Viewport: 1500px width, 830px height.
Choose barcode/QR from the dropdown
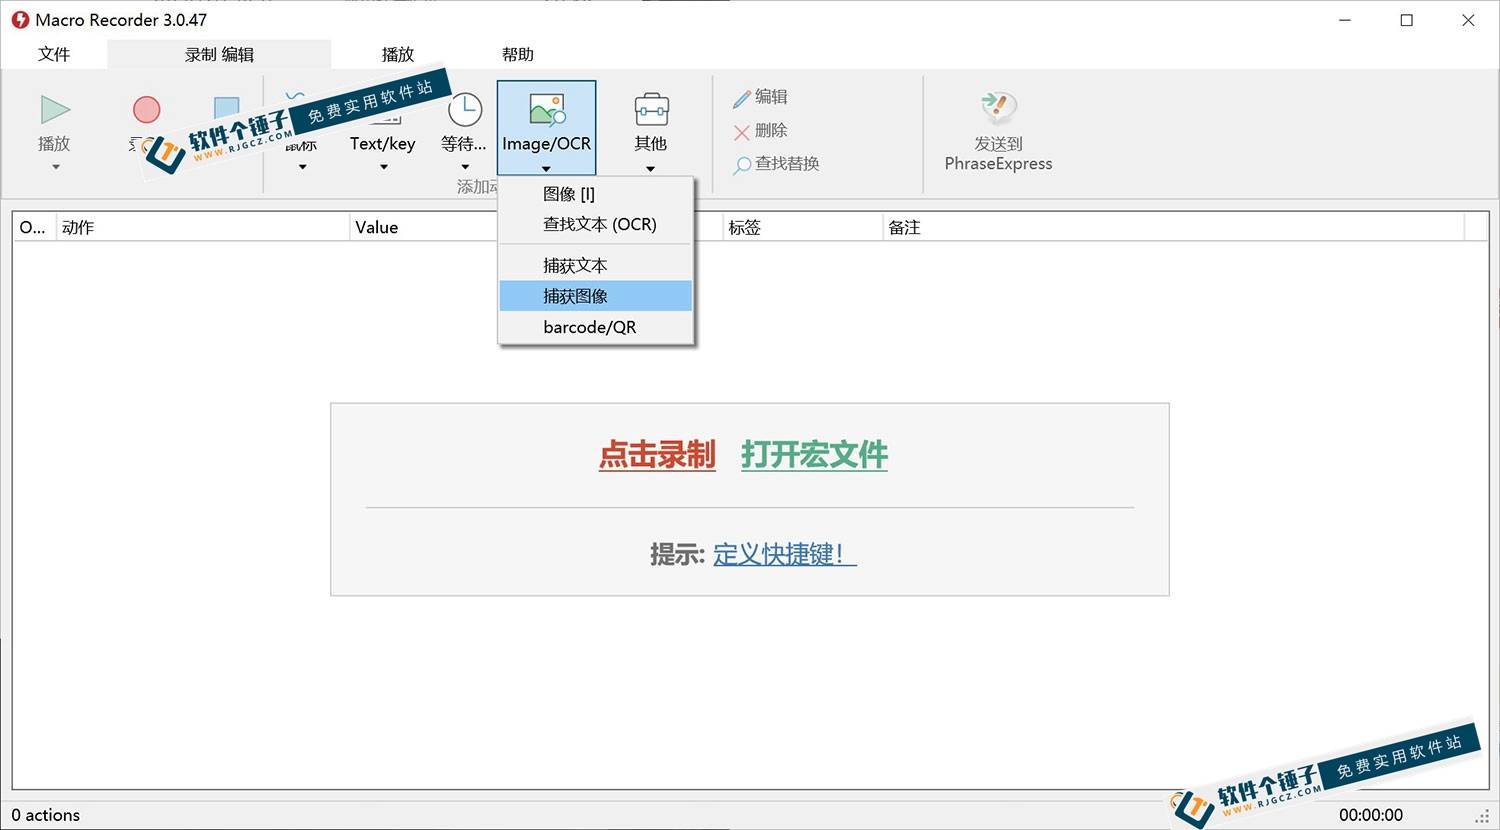tap(596, 327)
